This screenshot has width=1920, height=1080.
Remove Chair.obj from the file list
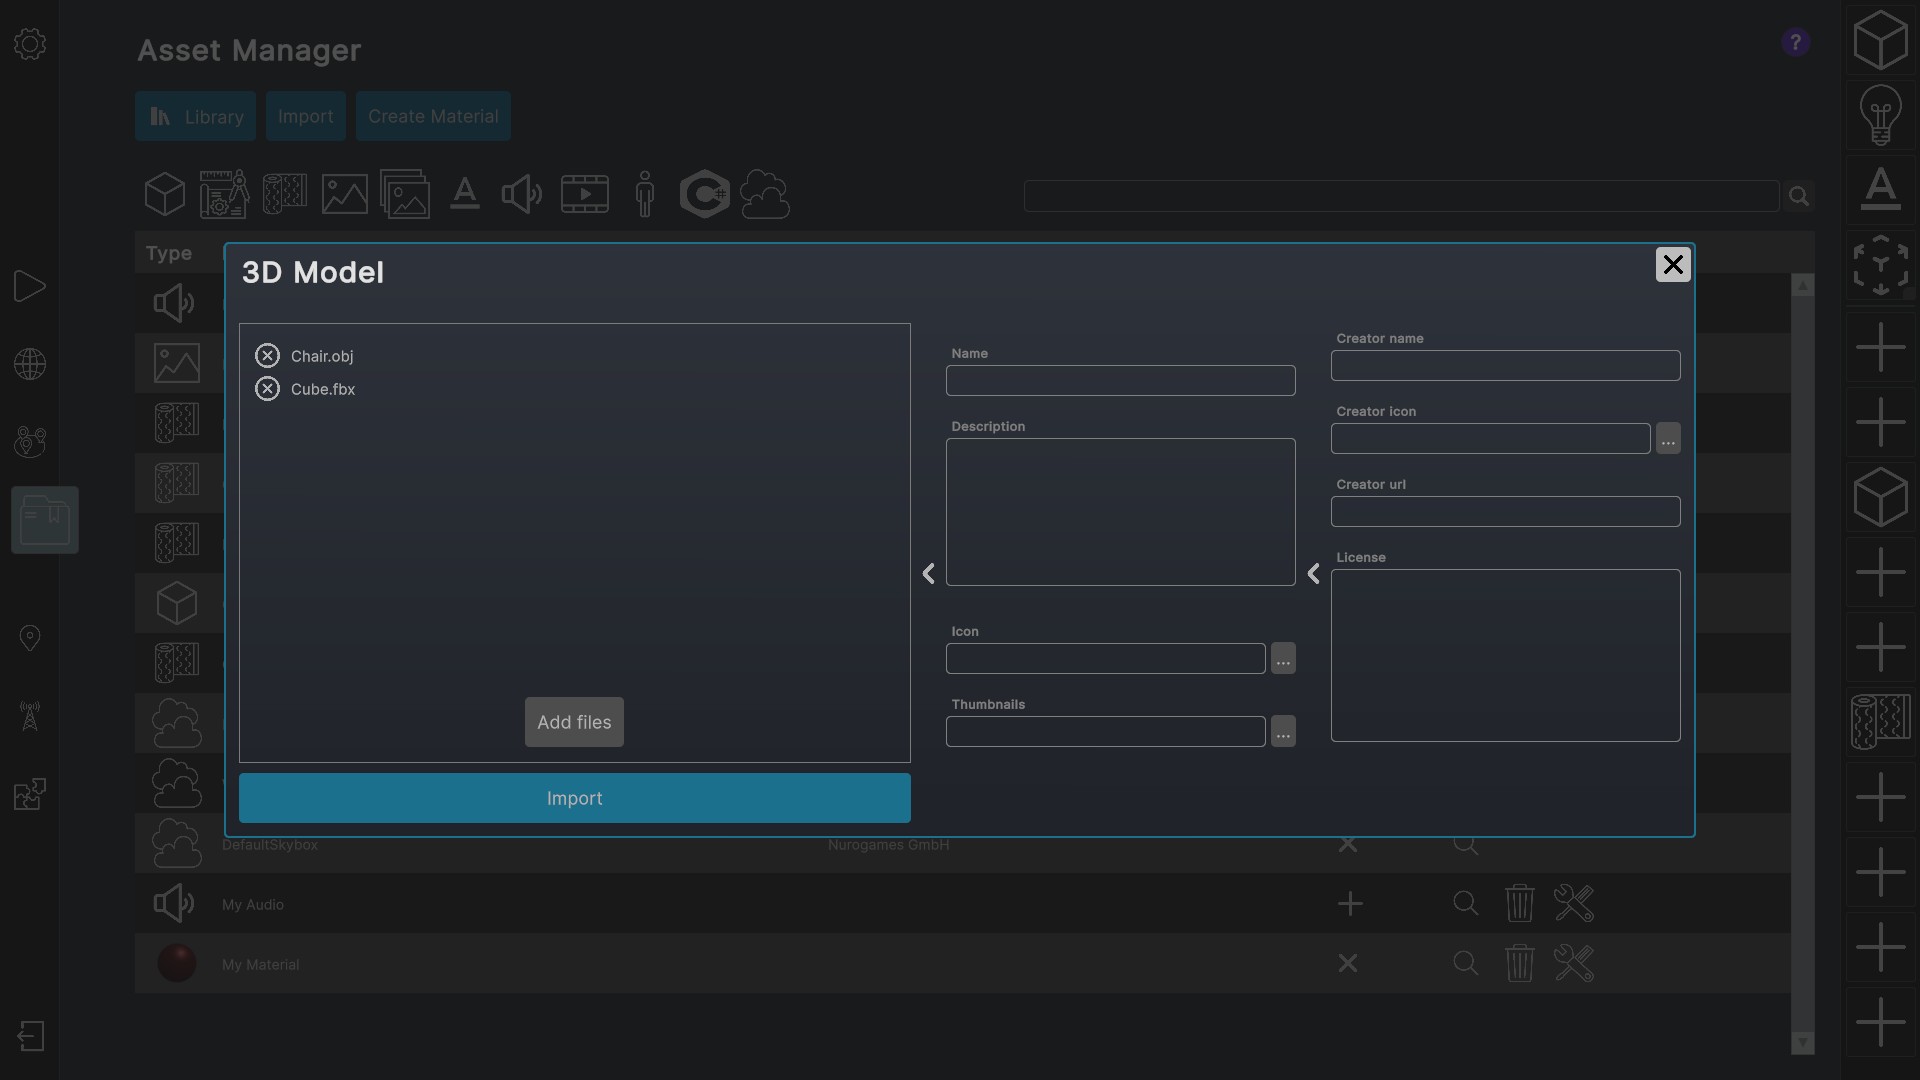tap(267, 356)
